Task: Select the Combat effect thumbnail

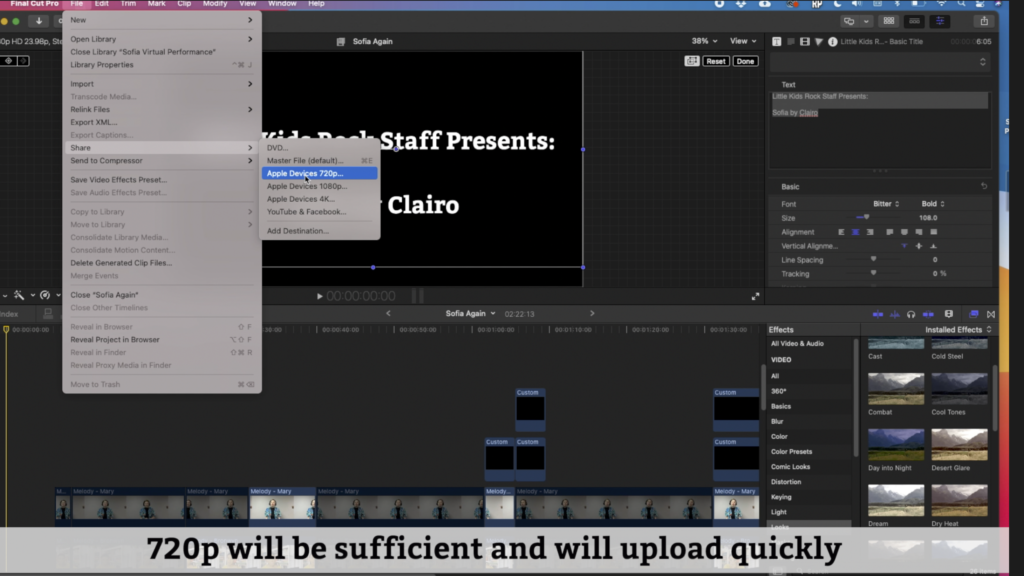Action: coord(896,389)
